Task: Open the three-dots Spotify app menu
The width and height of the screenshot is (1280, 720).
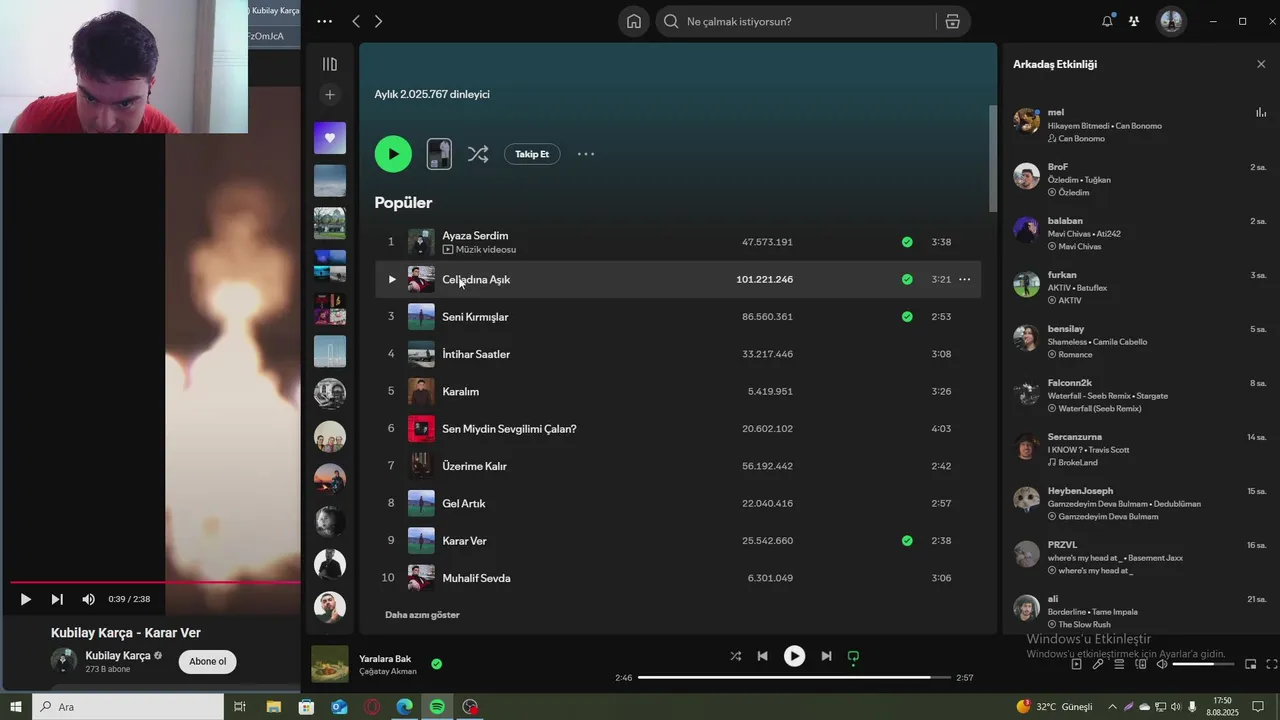Action: coord(324,21)
